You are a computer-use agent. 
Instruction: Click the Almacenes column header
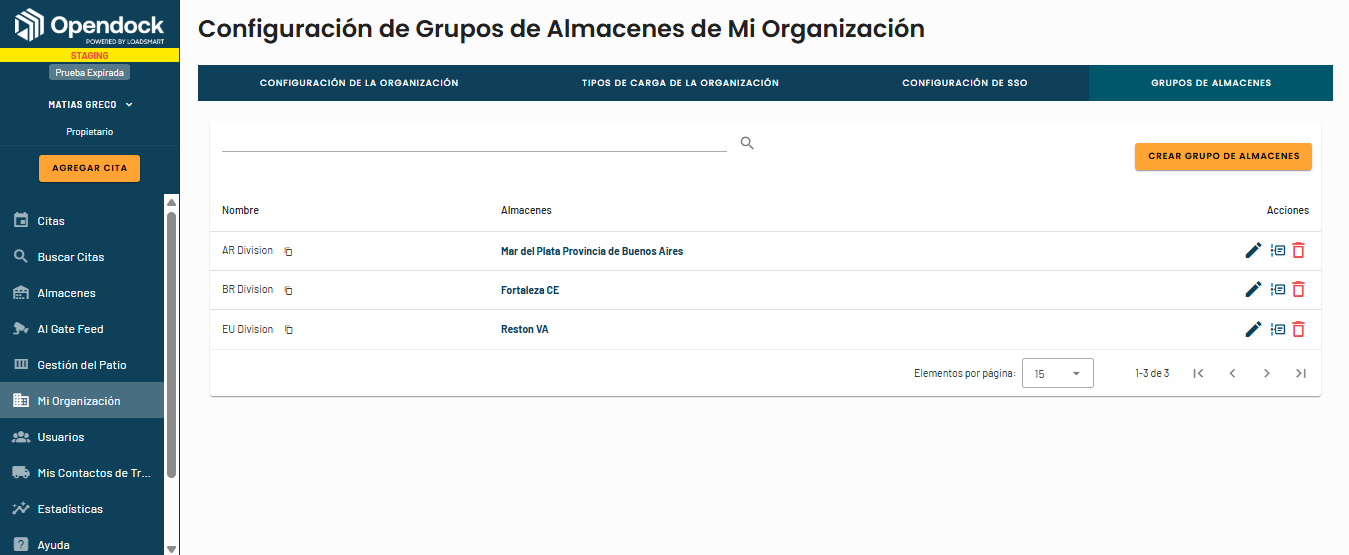526,210
